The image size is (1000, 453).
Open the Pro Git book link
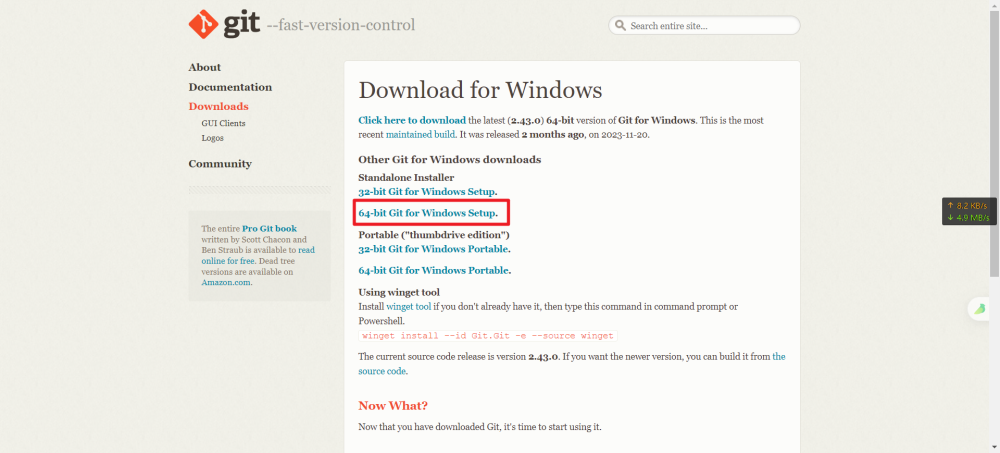pos(269,228)
